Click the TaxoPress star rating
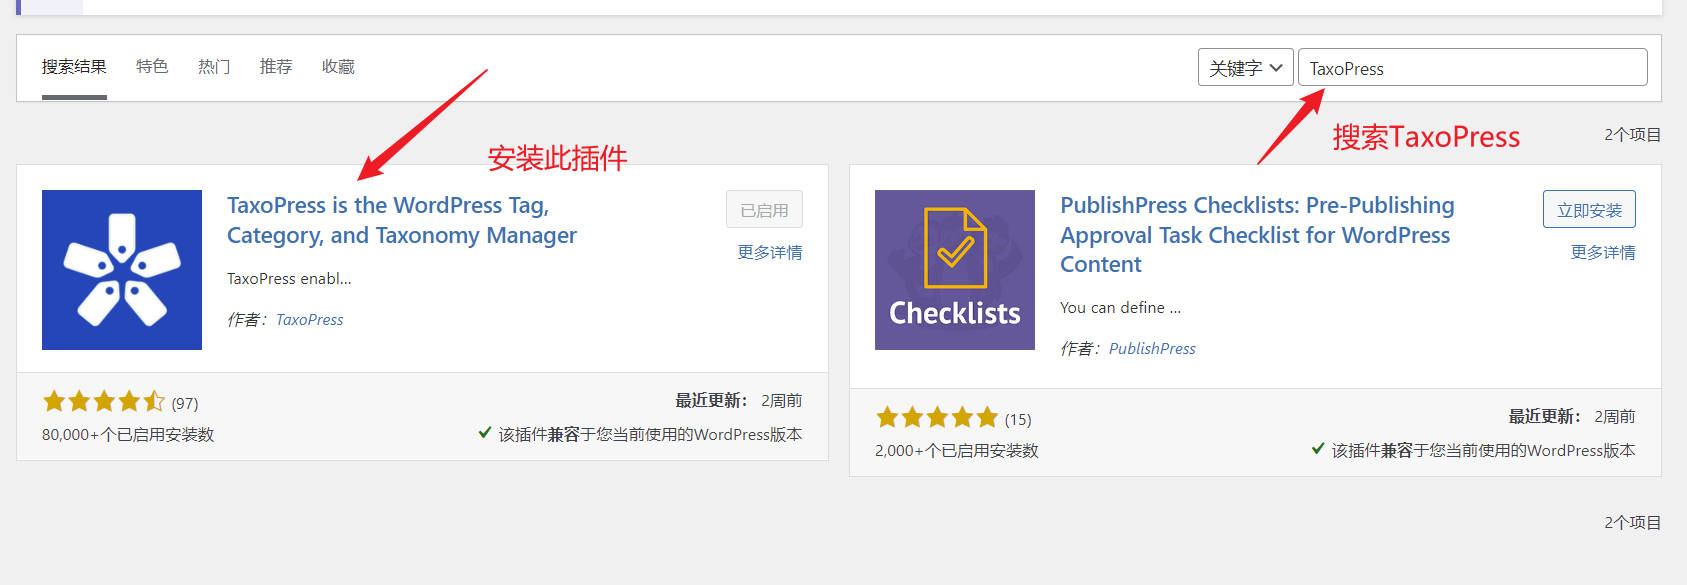 [x=103, y=402]
